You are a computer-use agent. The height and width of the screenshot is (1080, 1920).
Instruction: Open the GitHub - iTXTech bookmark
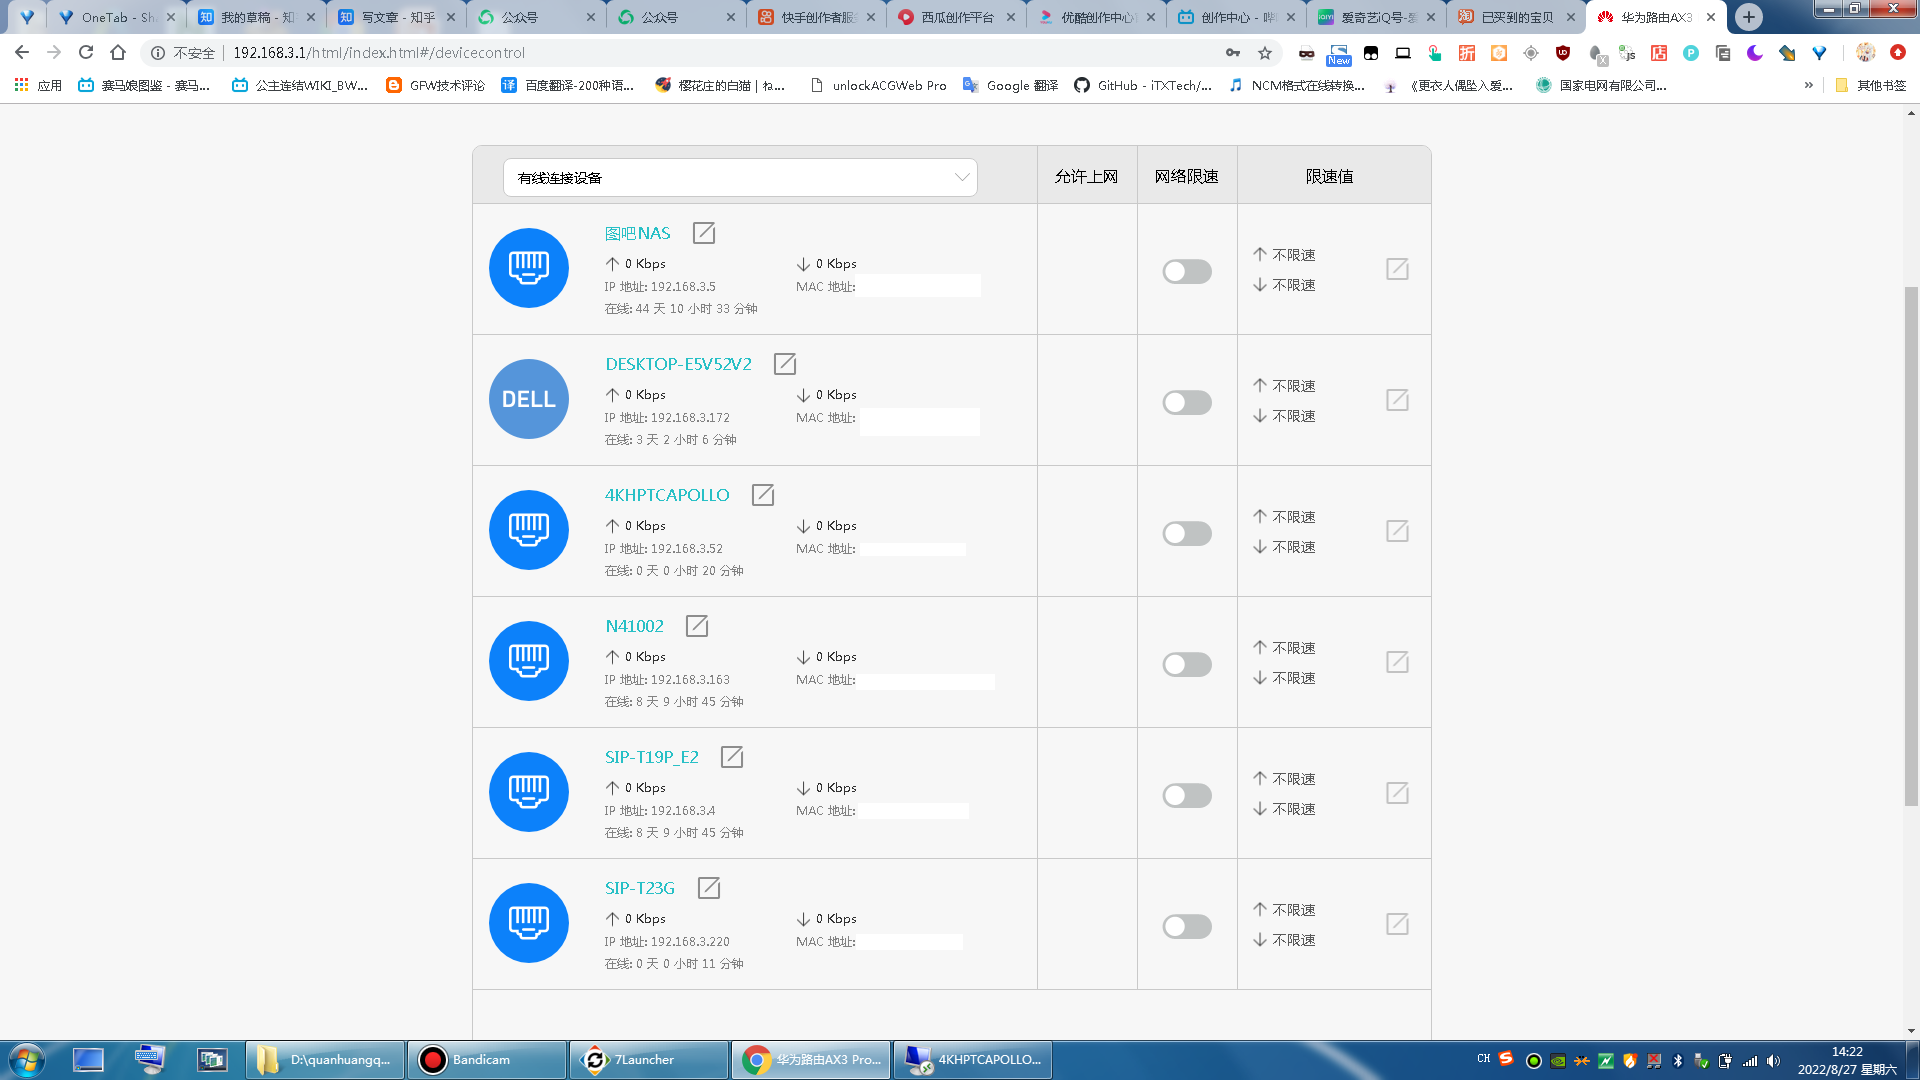tap(1142, 86)
